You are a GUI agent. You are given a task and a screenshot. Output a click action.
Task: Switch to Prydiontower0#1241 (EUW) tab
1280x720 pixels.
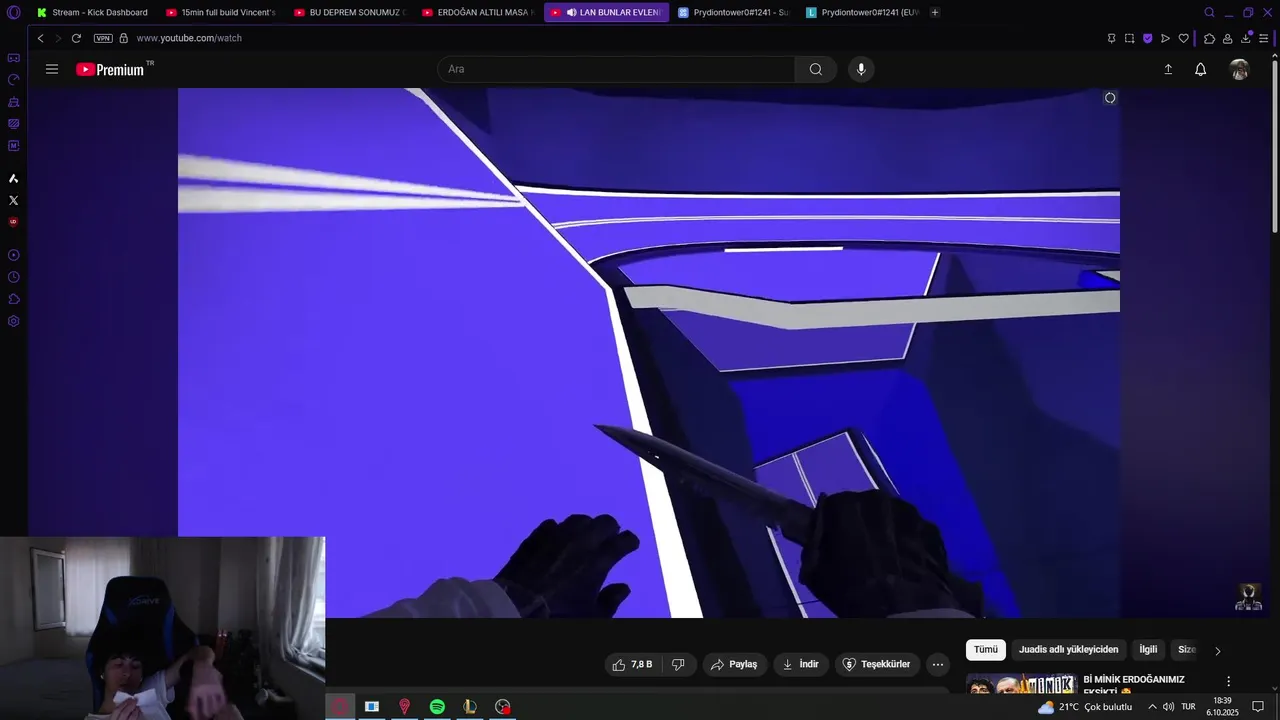(x=861, y=12)
